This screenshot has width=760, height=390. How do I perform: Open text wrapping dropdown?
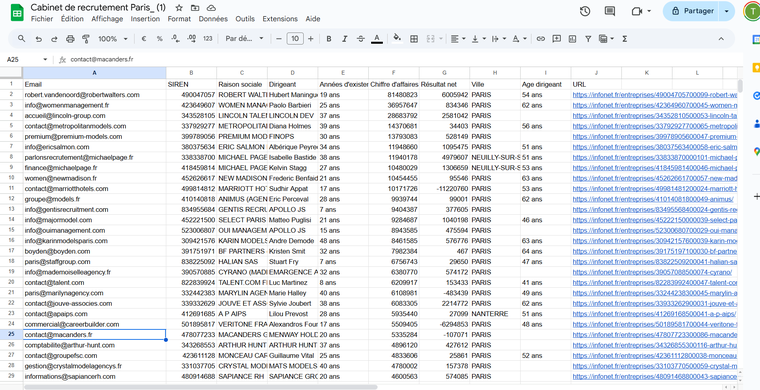[498, 39]
